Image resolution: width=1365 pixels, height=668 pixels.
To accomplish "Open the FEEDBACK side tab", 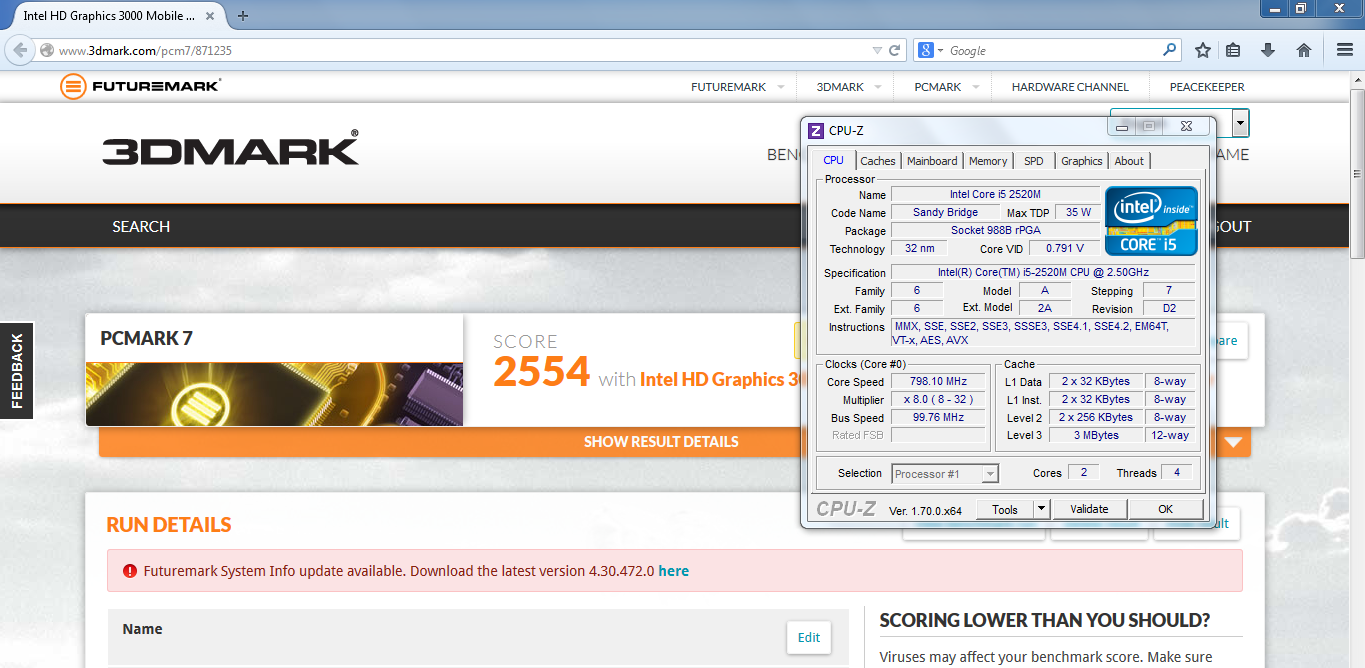I will [x=17, y=371].
